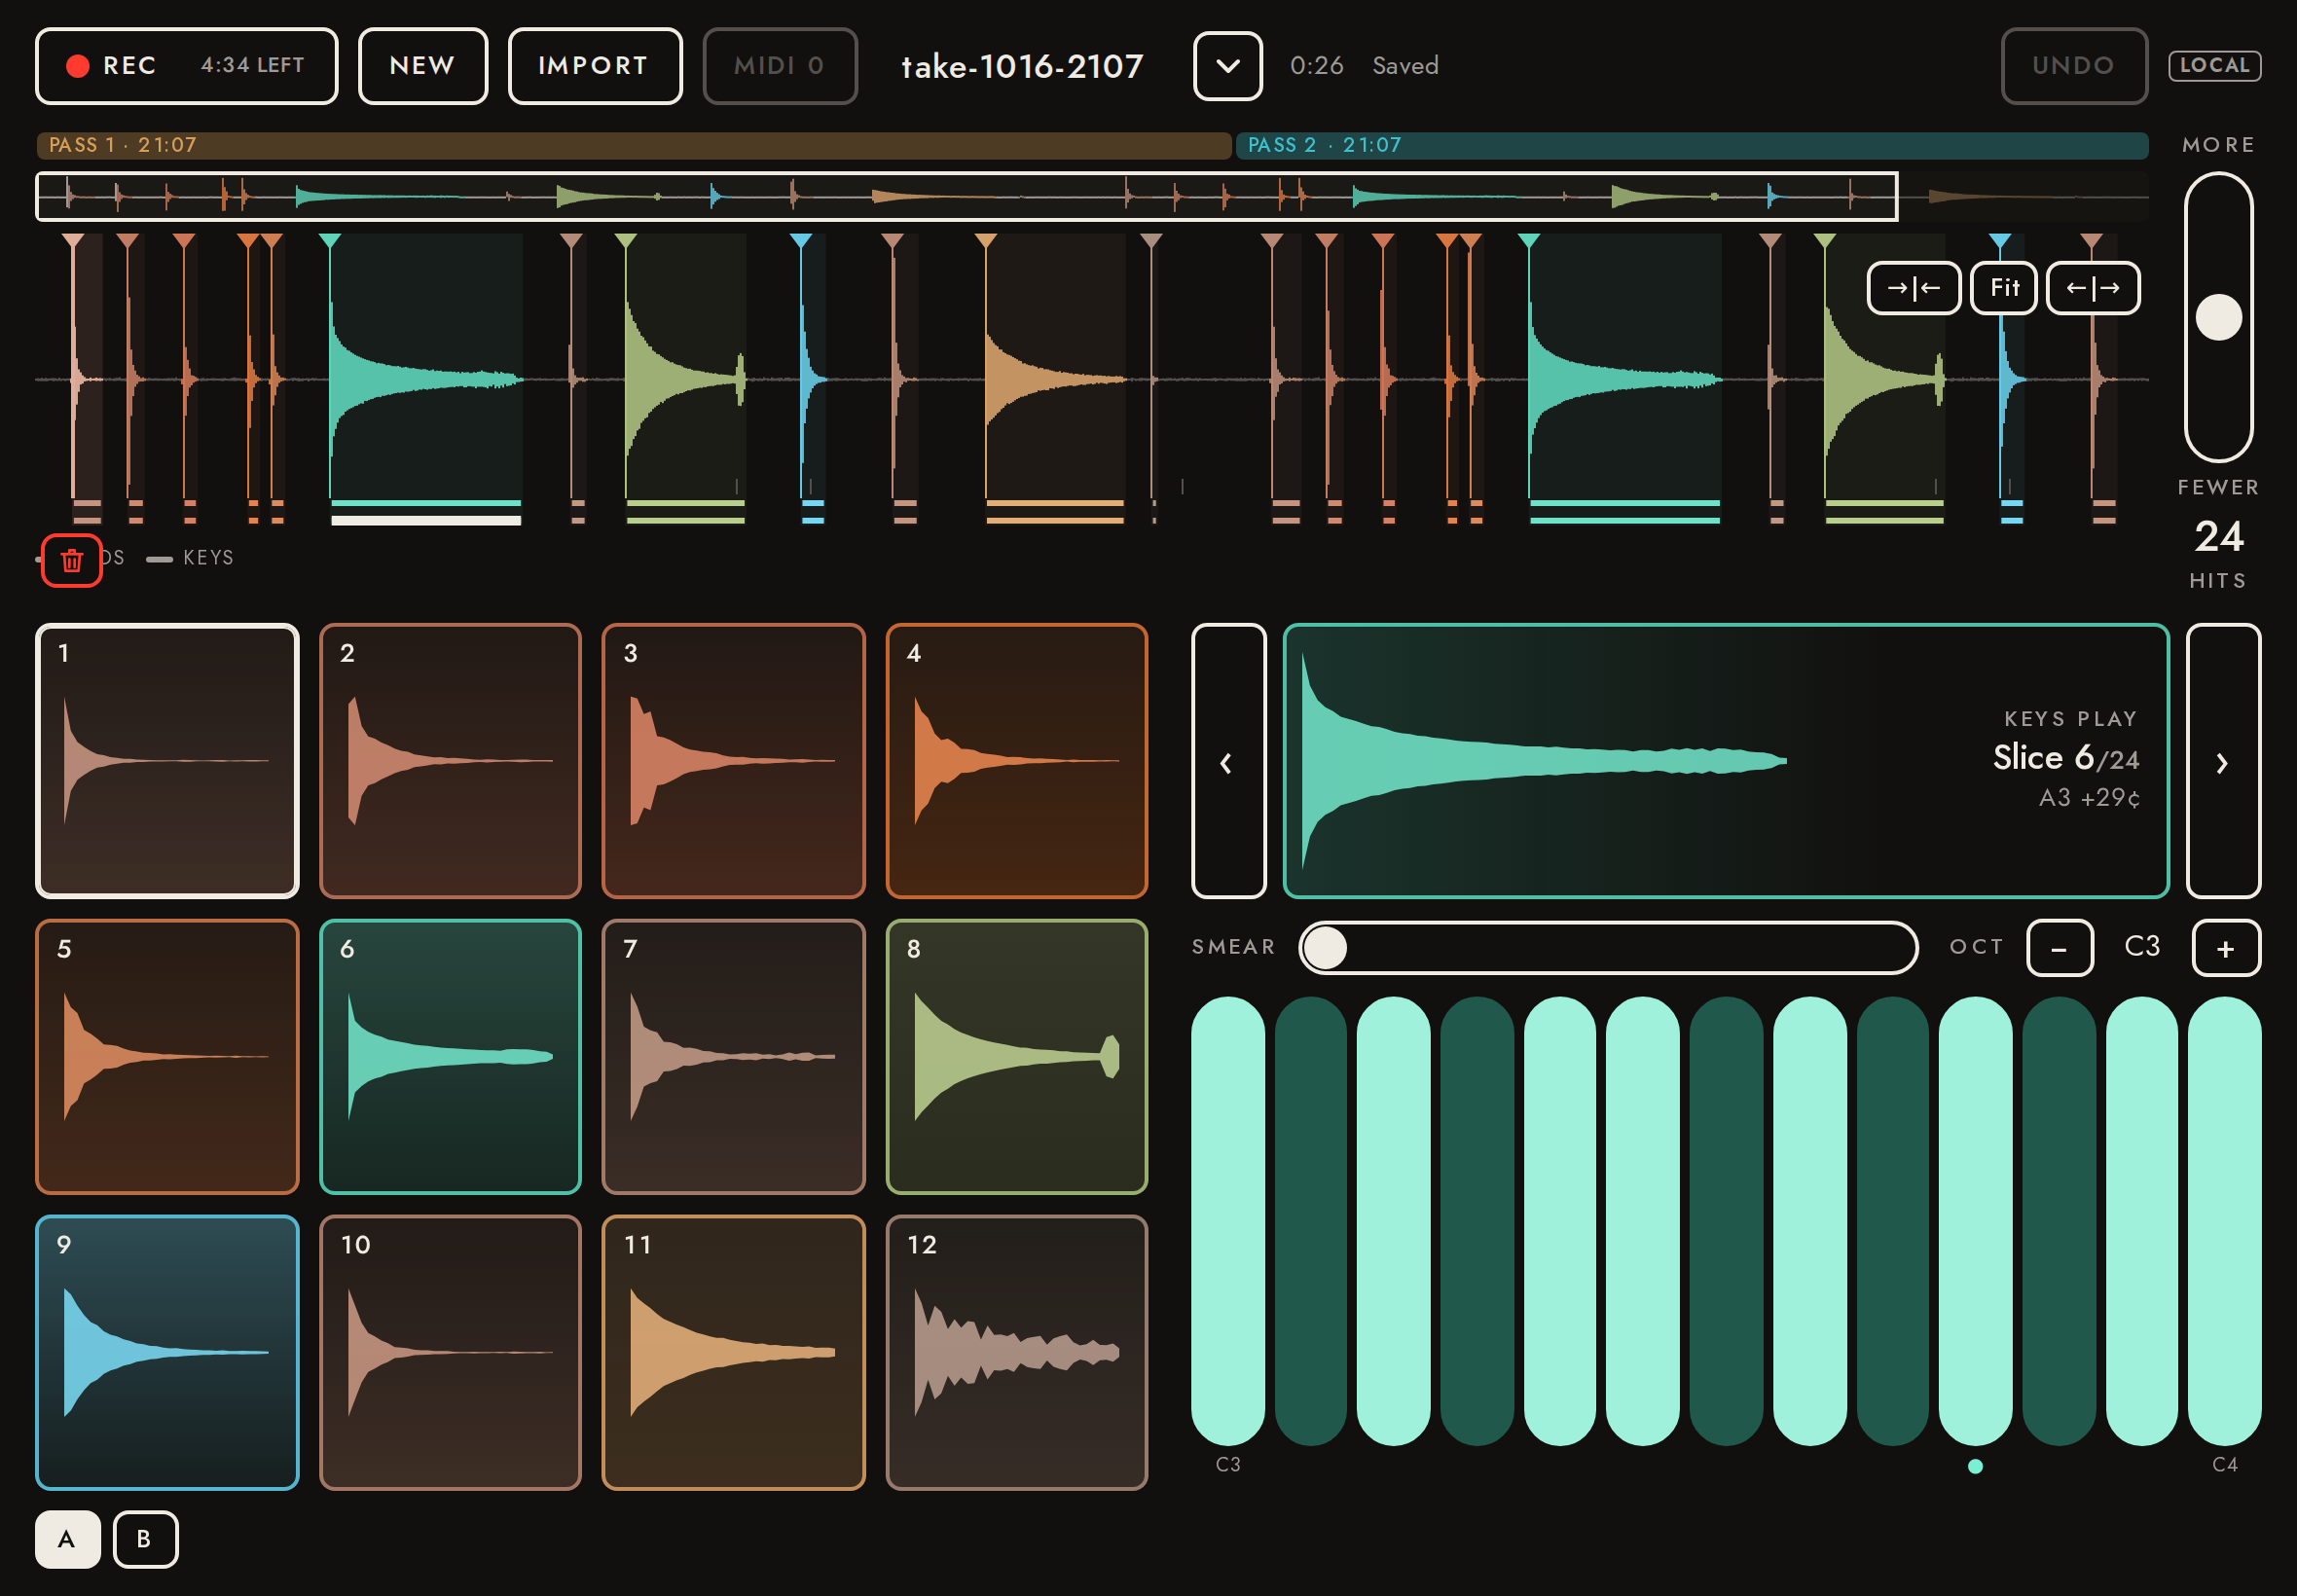The width and height of the screenshot is (2297, 1596).
Task: Click the UNDO button
Action: point(2073,66)
